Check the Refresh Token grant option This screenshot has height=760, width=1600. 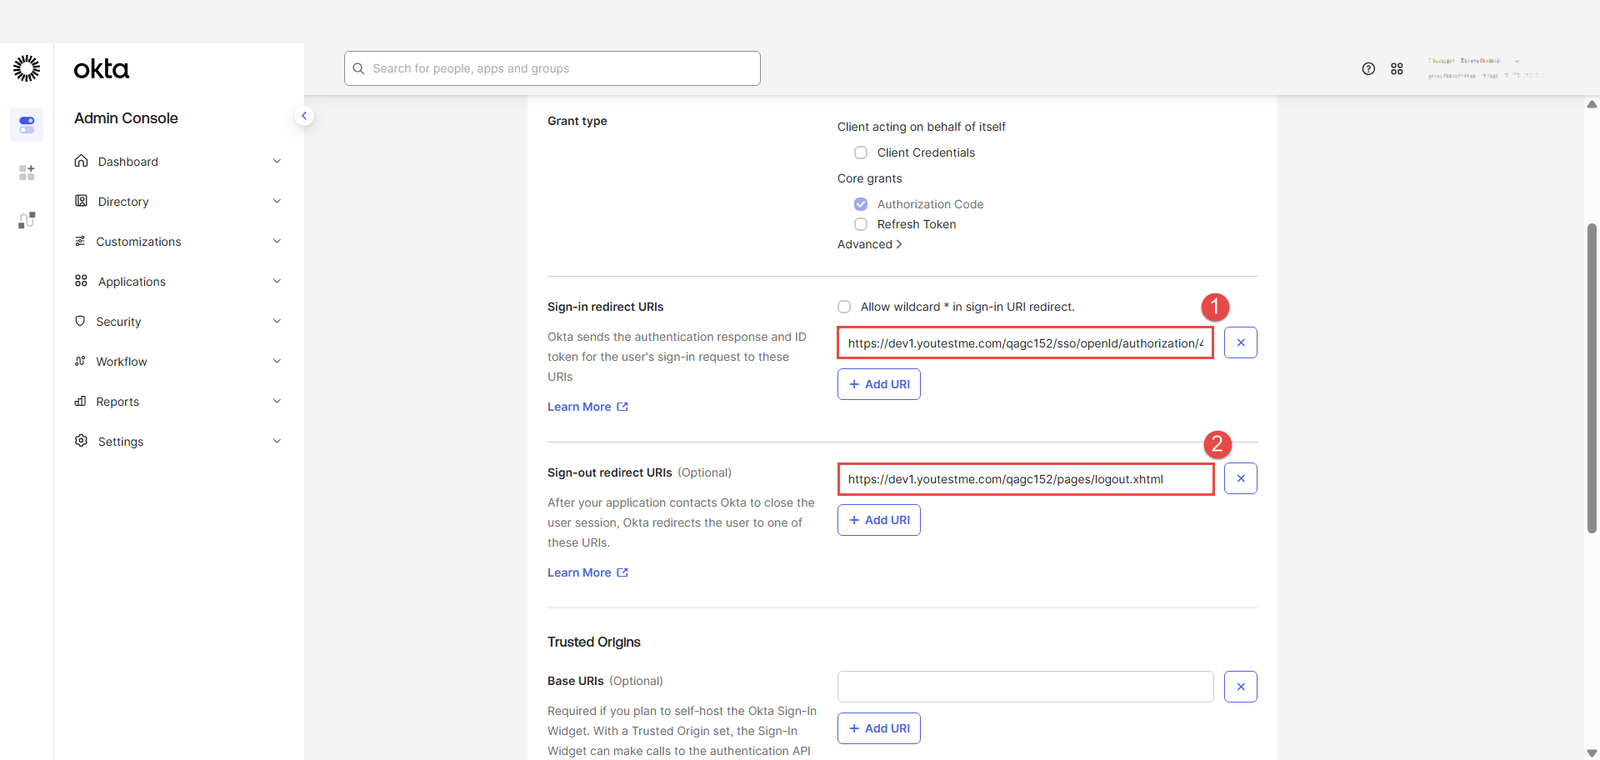click(x=861, y=225)
